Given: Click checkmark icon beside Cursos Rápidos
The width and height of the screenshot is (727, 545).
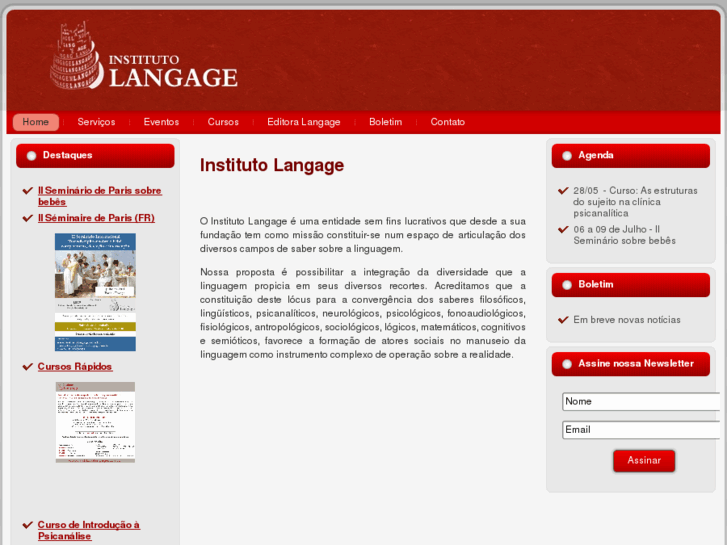Looking at the screenshot, I should pos(28,366).
